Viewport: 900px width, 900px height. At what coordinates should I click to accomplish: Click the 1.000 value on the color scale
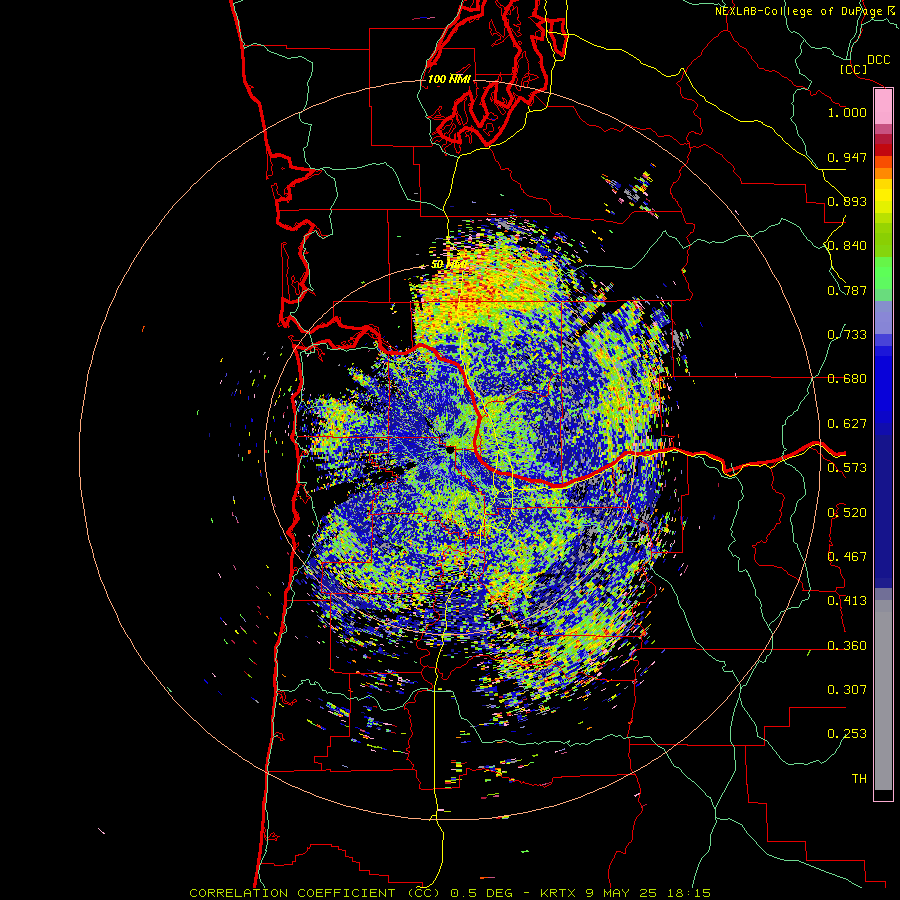tap(847, 112)
